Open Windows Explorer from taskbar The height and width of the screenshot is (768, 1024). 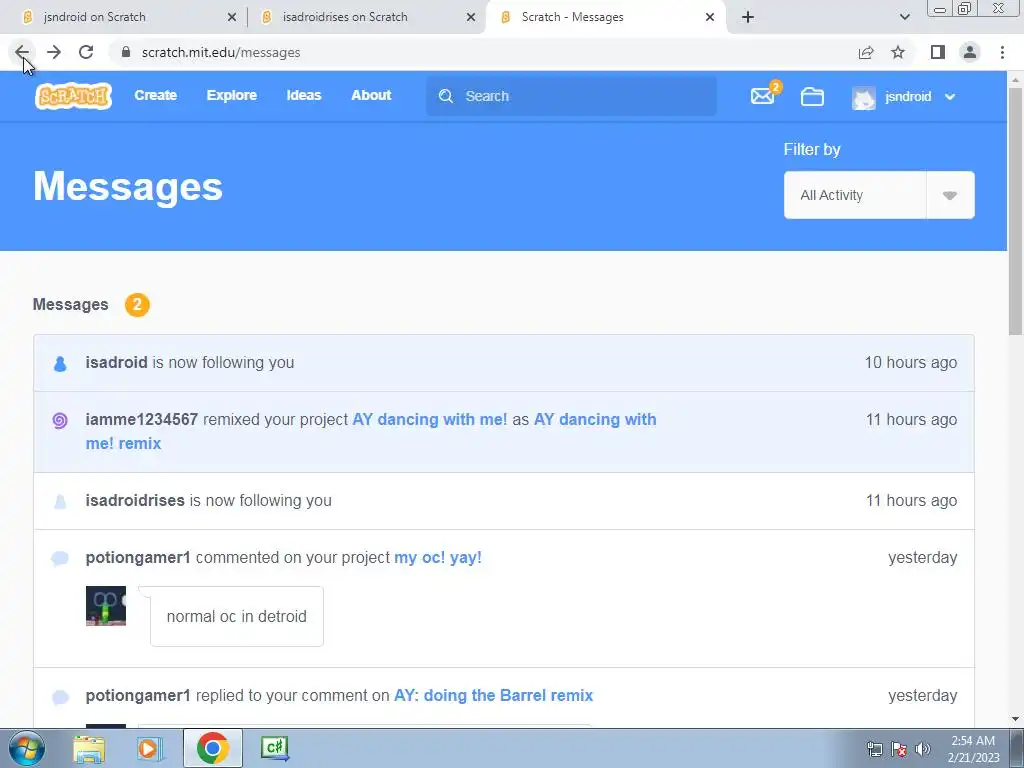click(89, 748)
